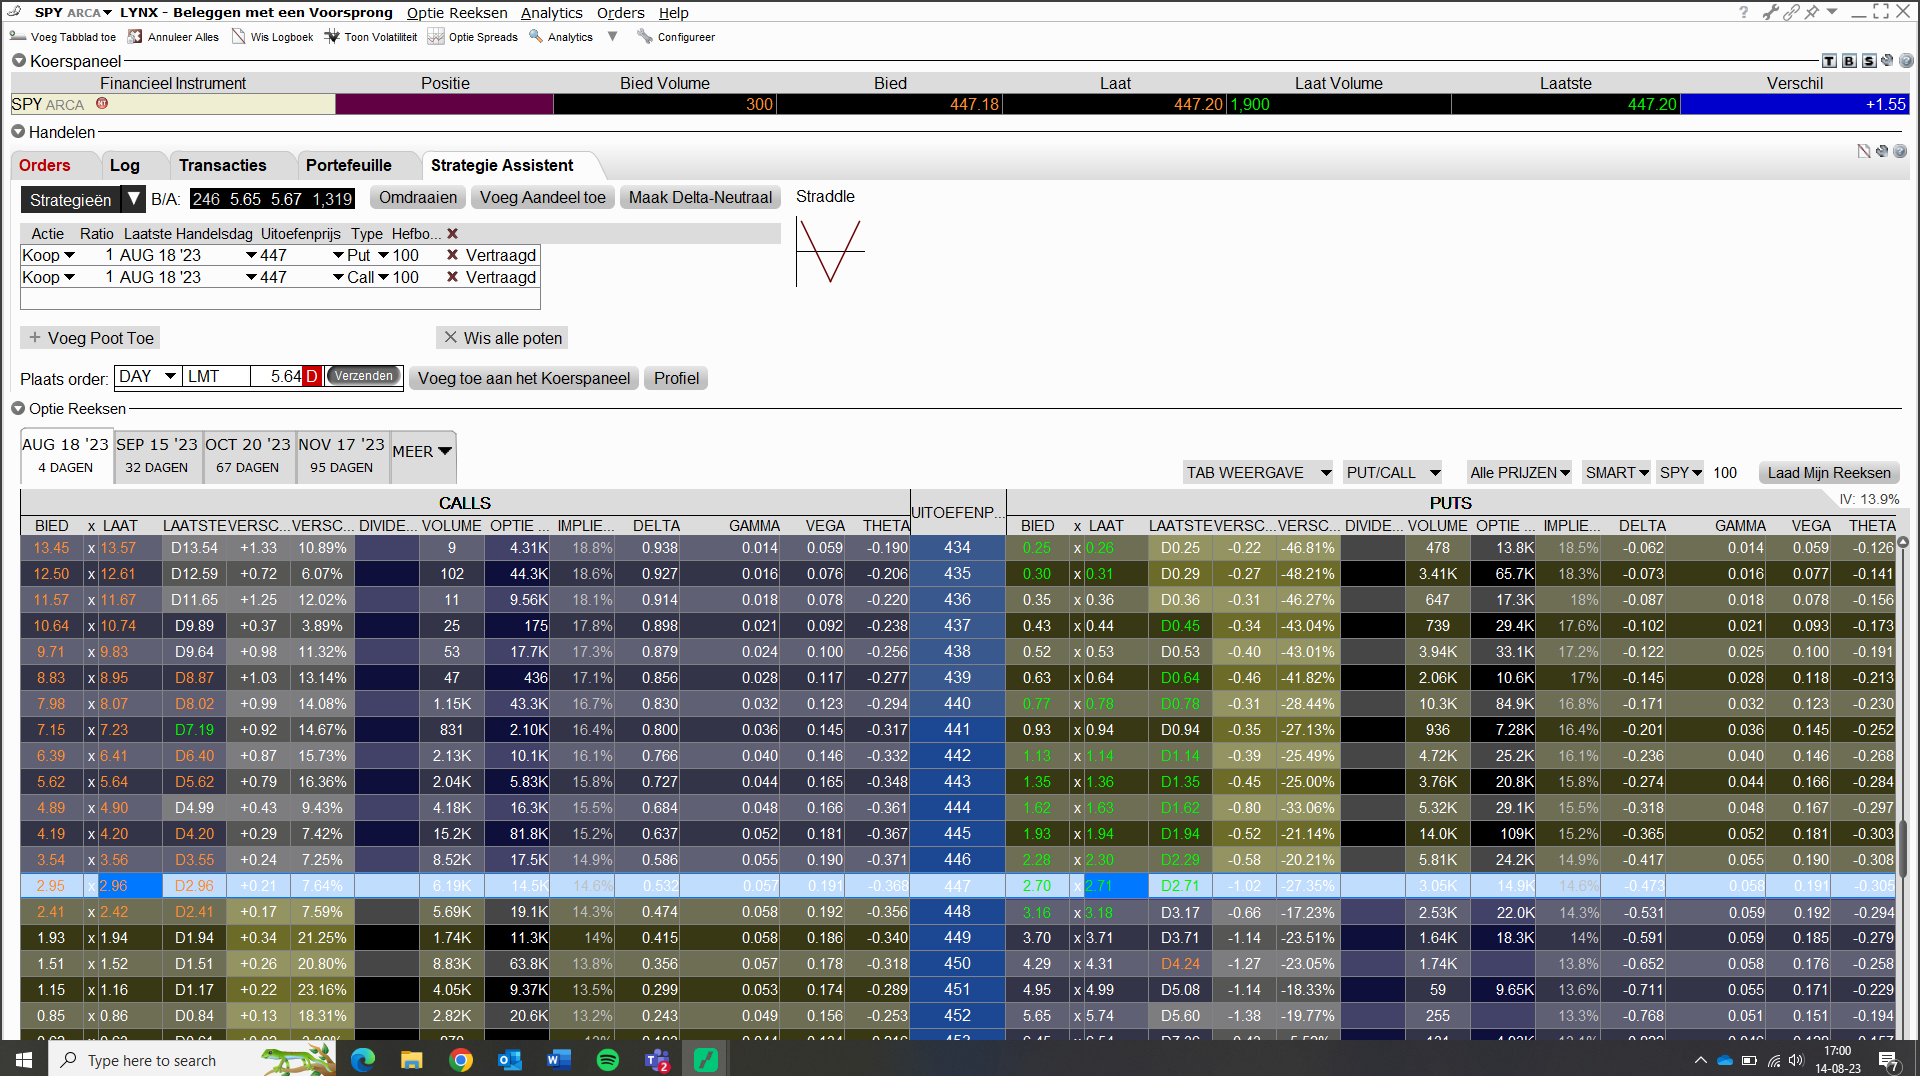Click the Handelen panel clear log icon
The height and width of the screenshot is (1076, 1920).
click(x=1864, y=151)
